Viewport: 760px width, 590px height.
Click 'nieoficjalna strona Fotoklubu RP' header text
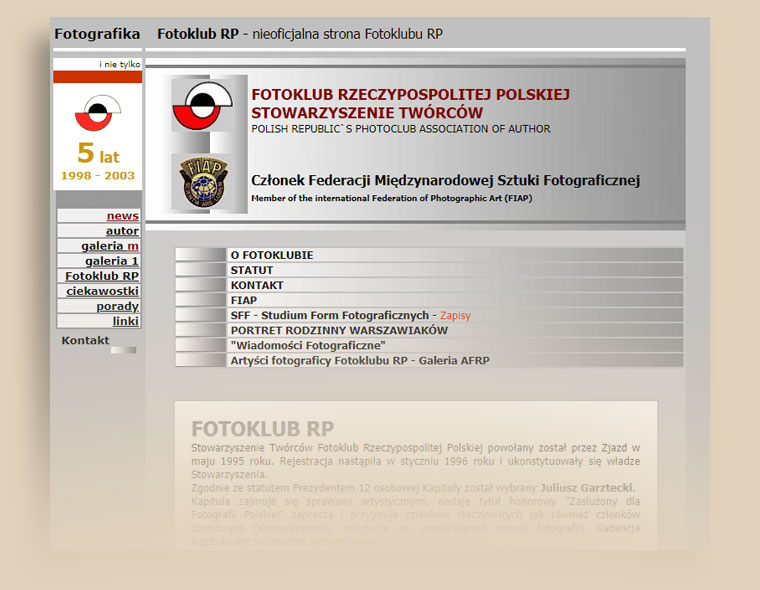347,34
